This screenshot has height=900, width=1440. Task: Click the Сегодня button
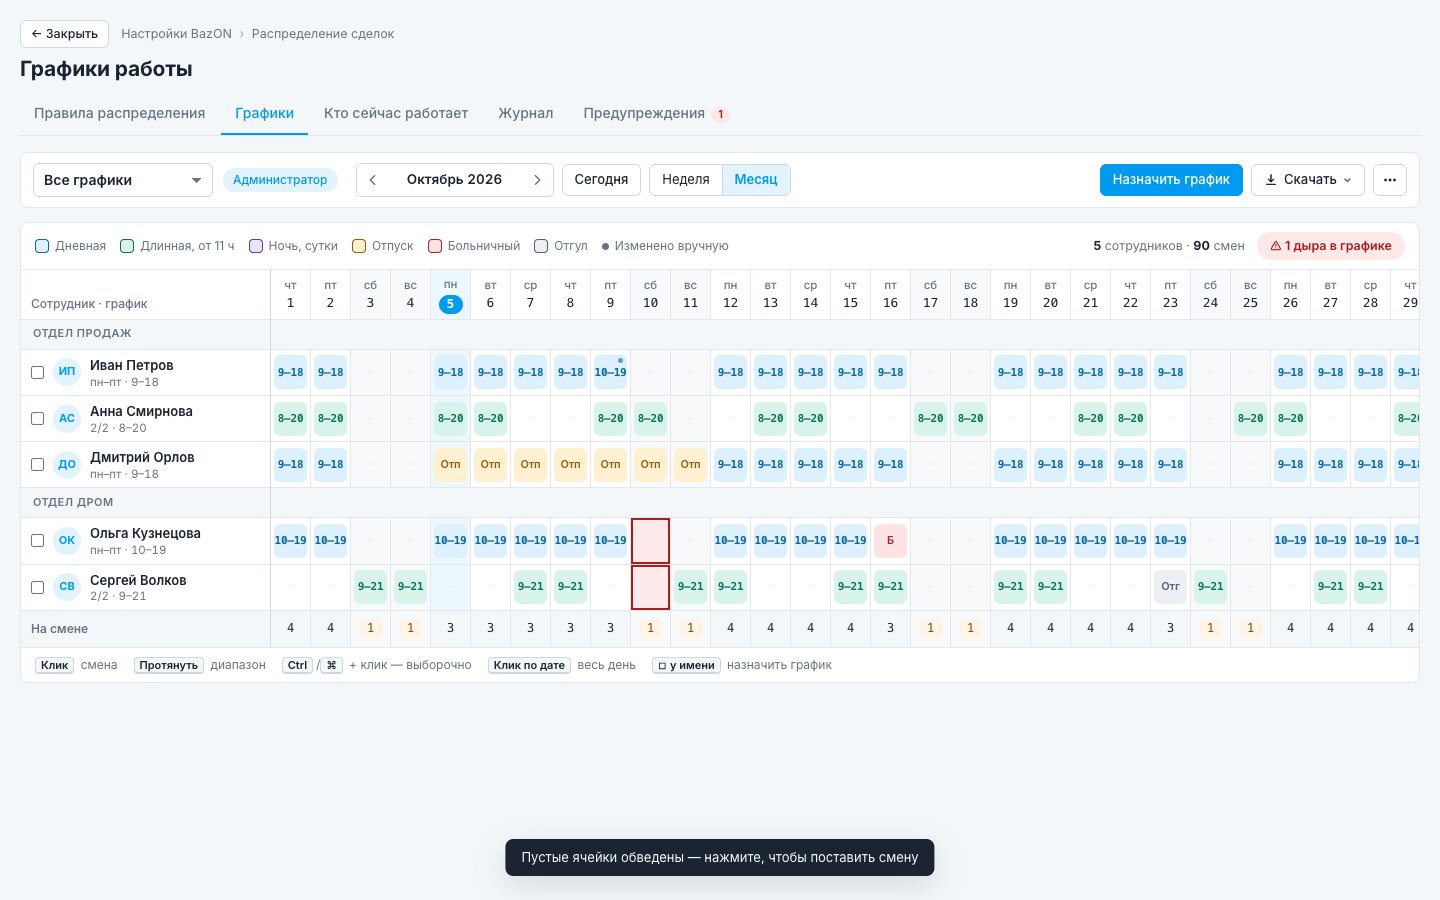601,180
